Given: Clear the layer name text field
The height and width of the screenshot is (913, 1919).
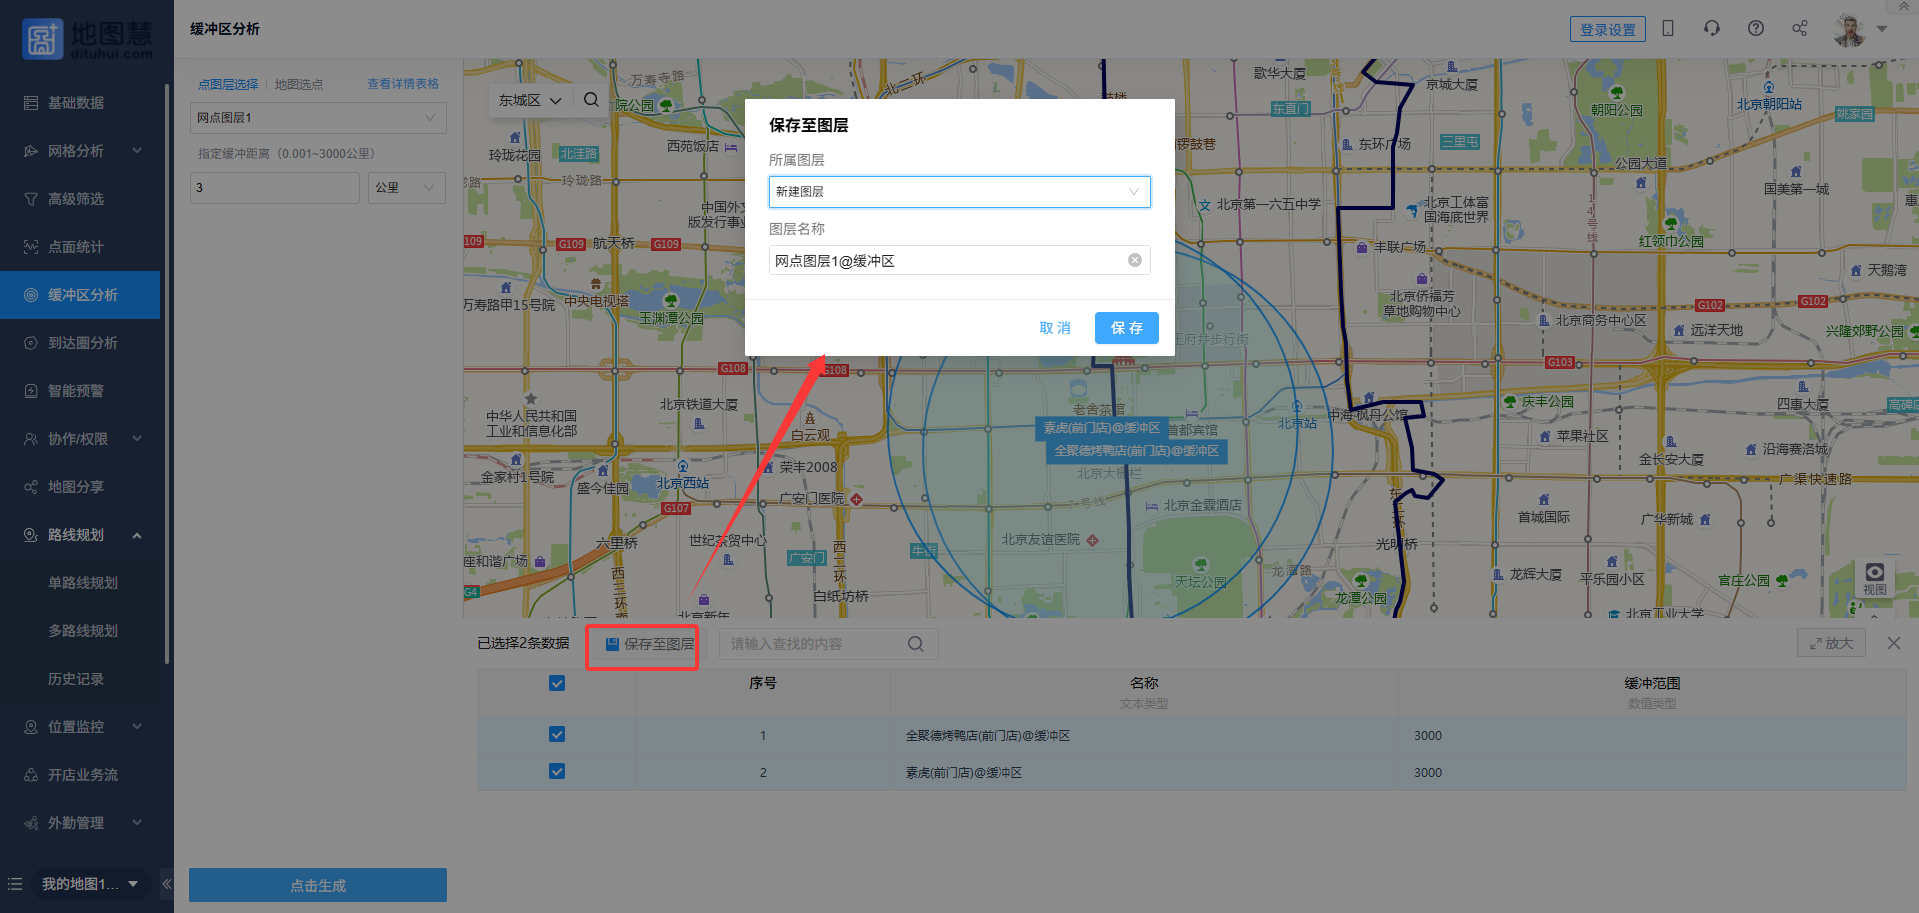Looking at the screenshot, I should coord(1134,260).
